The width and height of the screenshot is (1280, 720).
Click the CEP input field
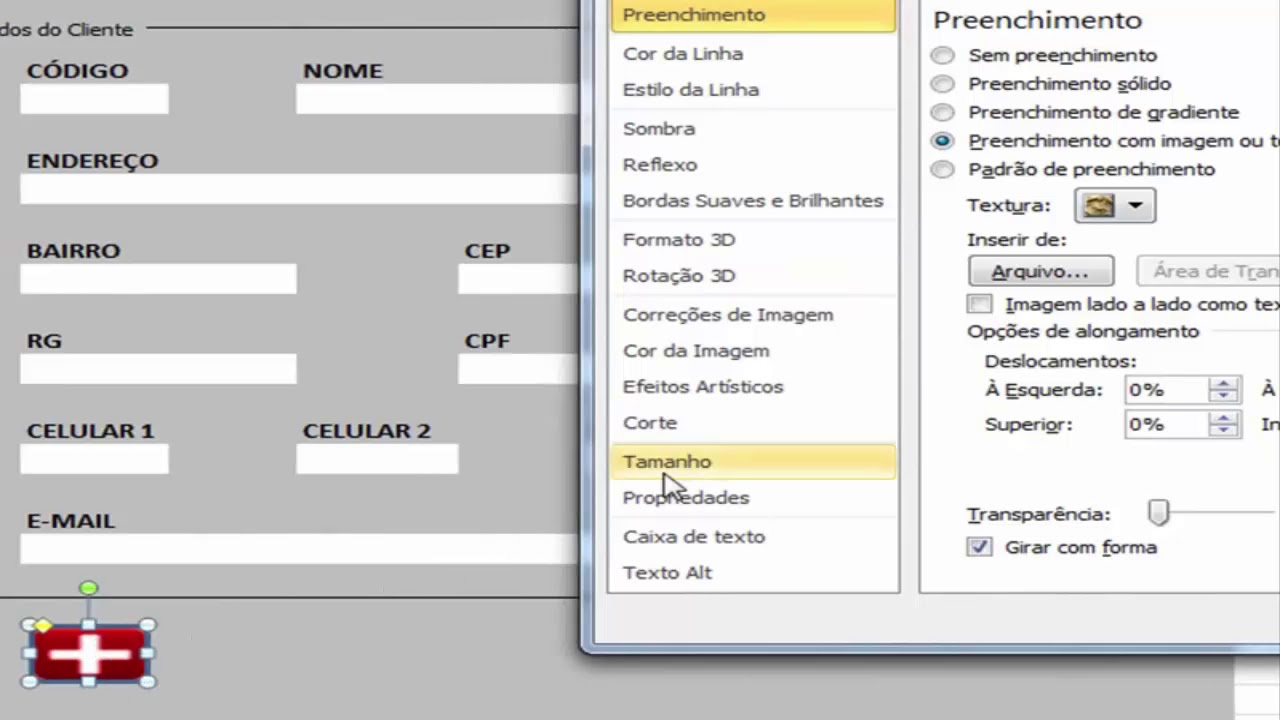tap(518, 279)
